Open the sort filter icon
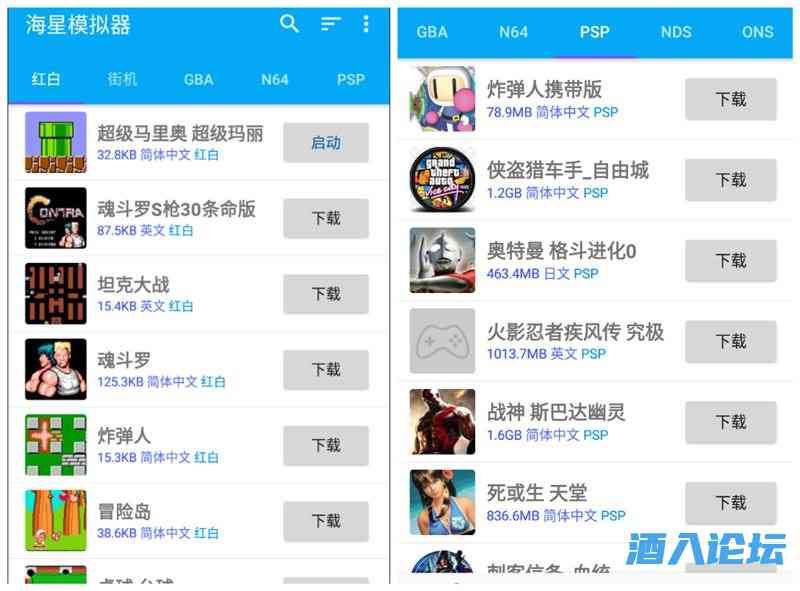The height and width of the screenshot is (591, 800). click(x=331, y=23)
